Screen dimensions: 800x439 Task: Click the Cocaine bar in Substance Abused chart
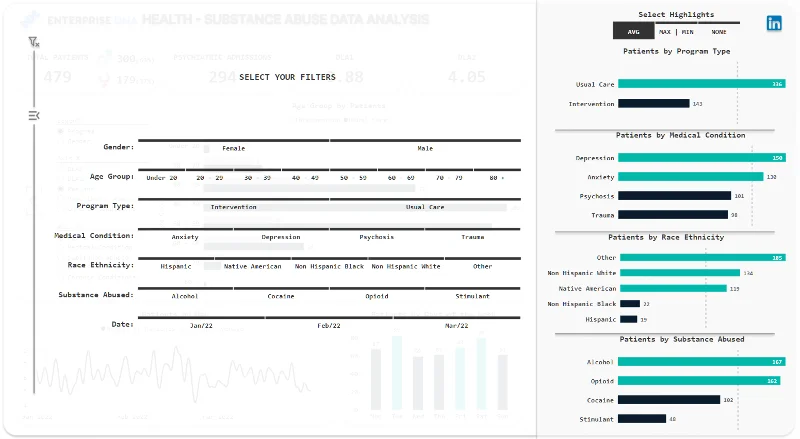pos(669,400)
